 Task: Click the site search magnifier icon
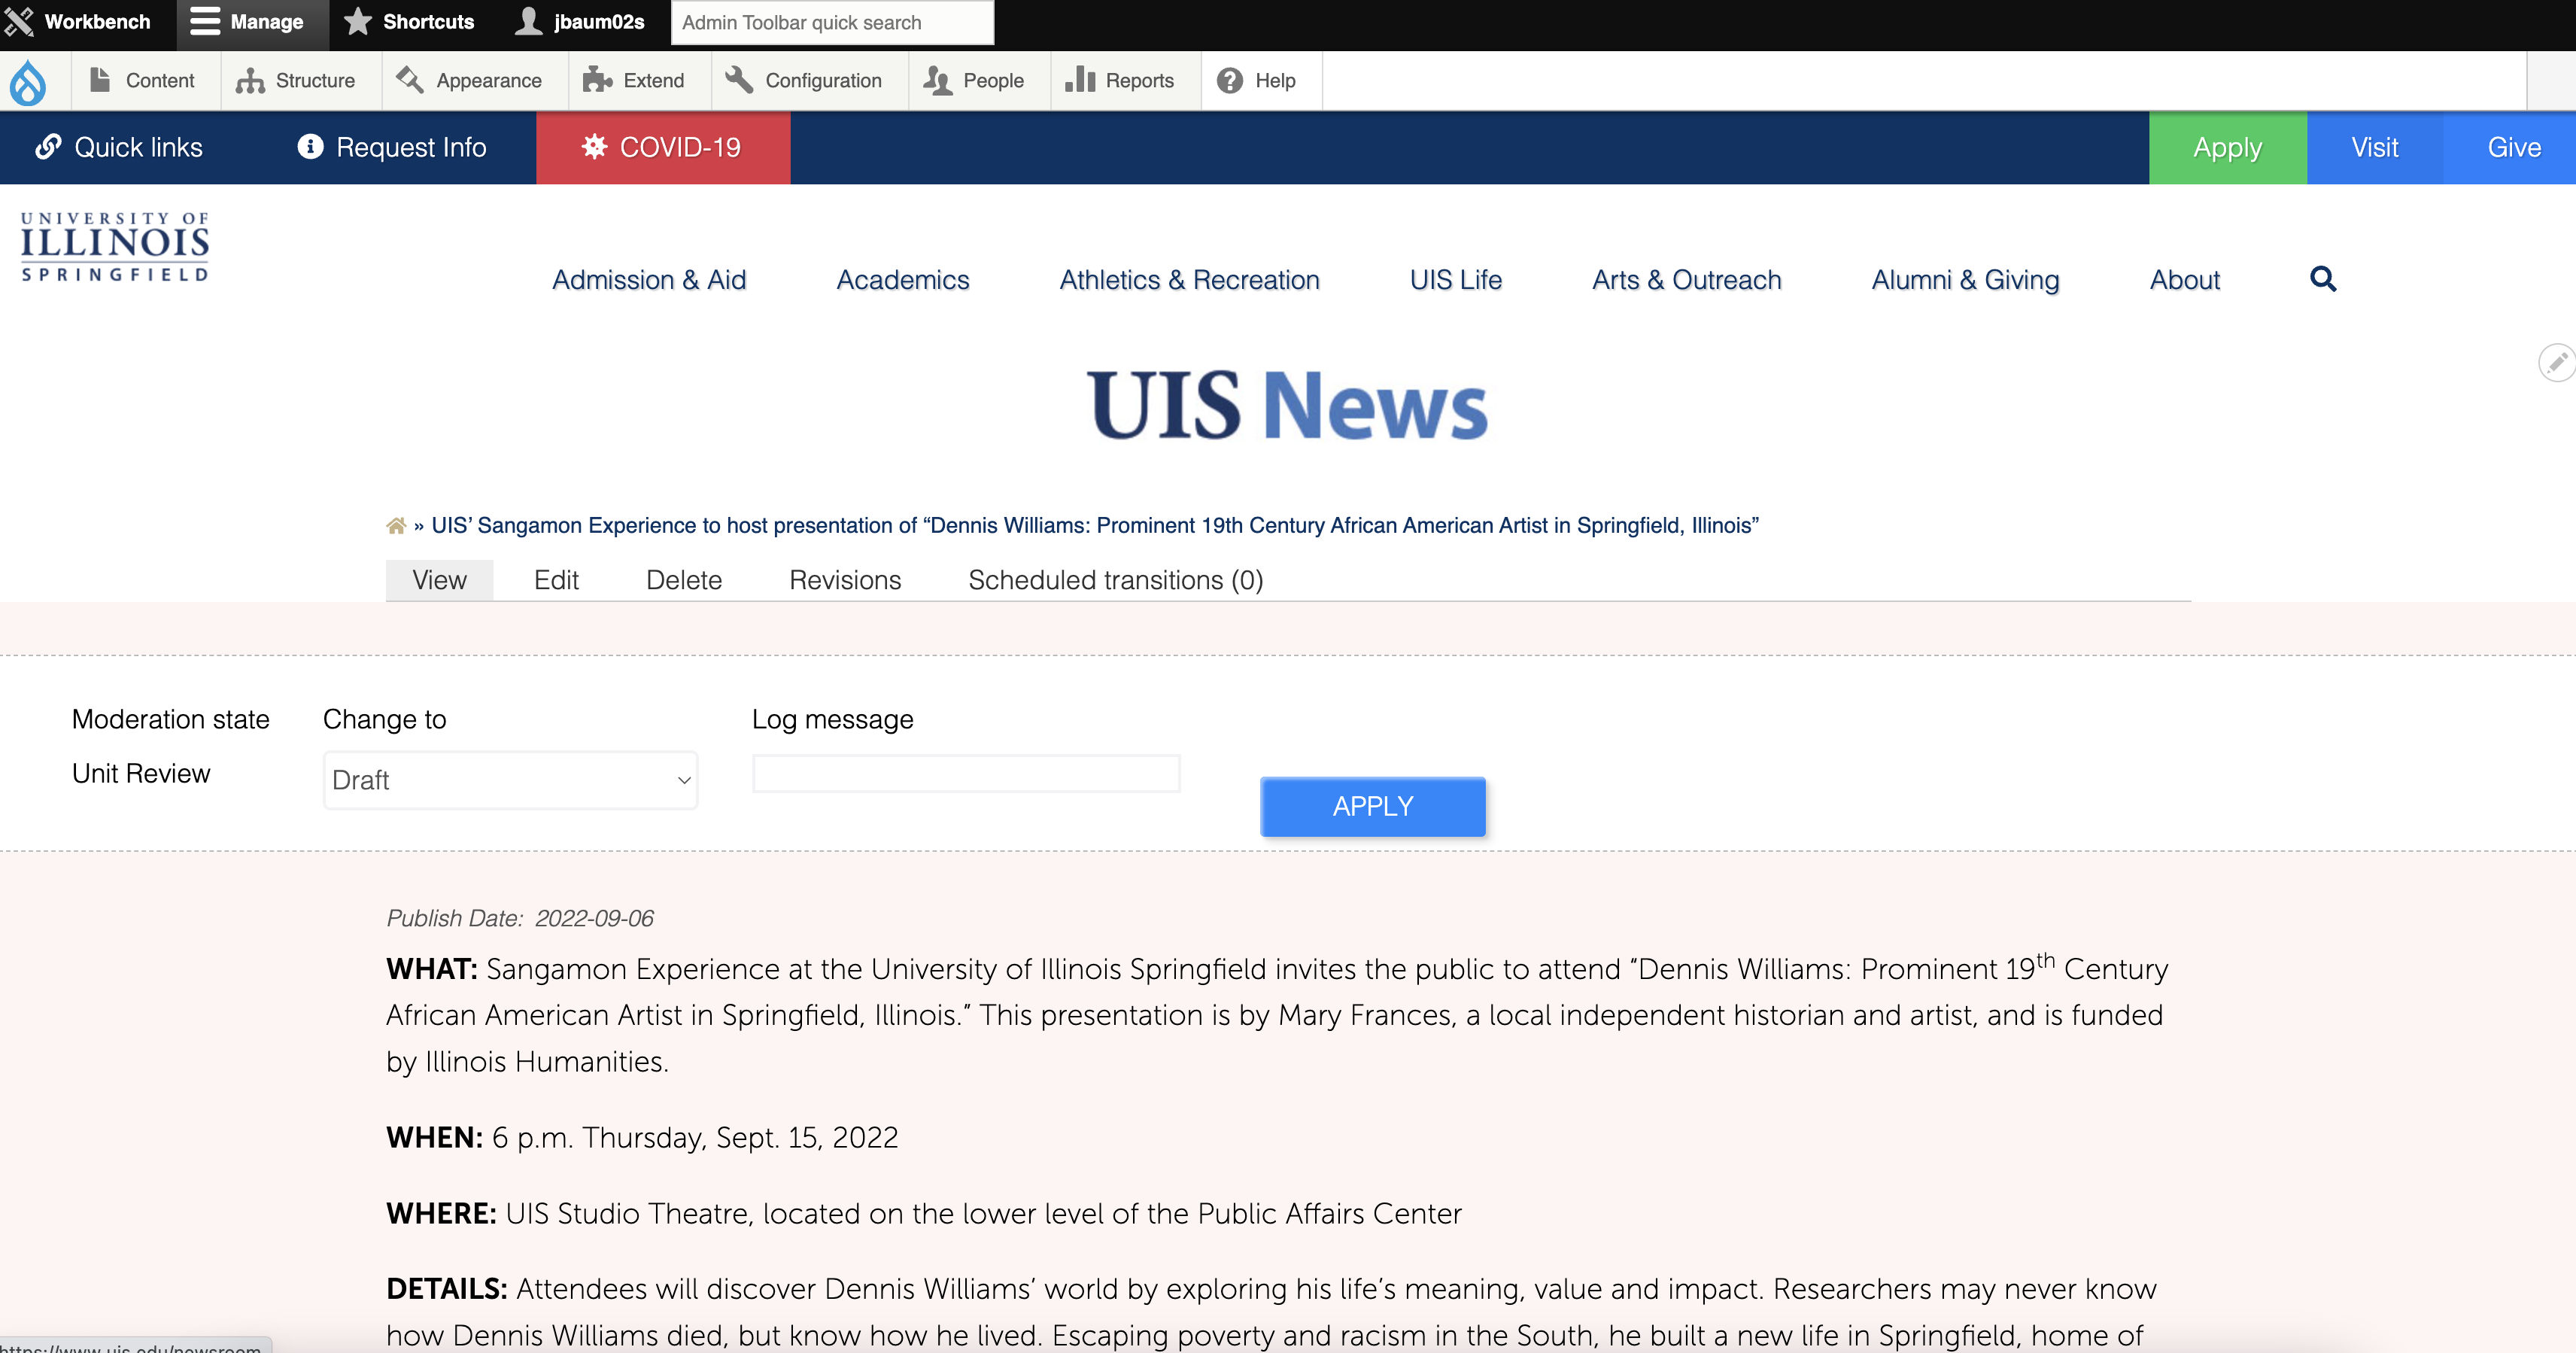2323,279
